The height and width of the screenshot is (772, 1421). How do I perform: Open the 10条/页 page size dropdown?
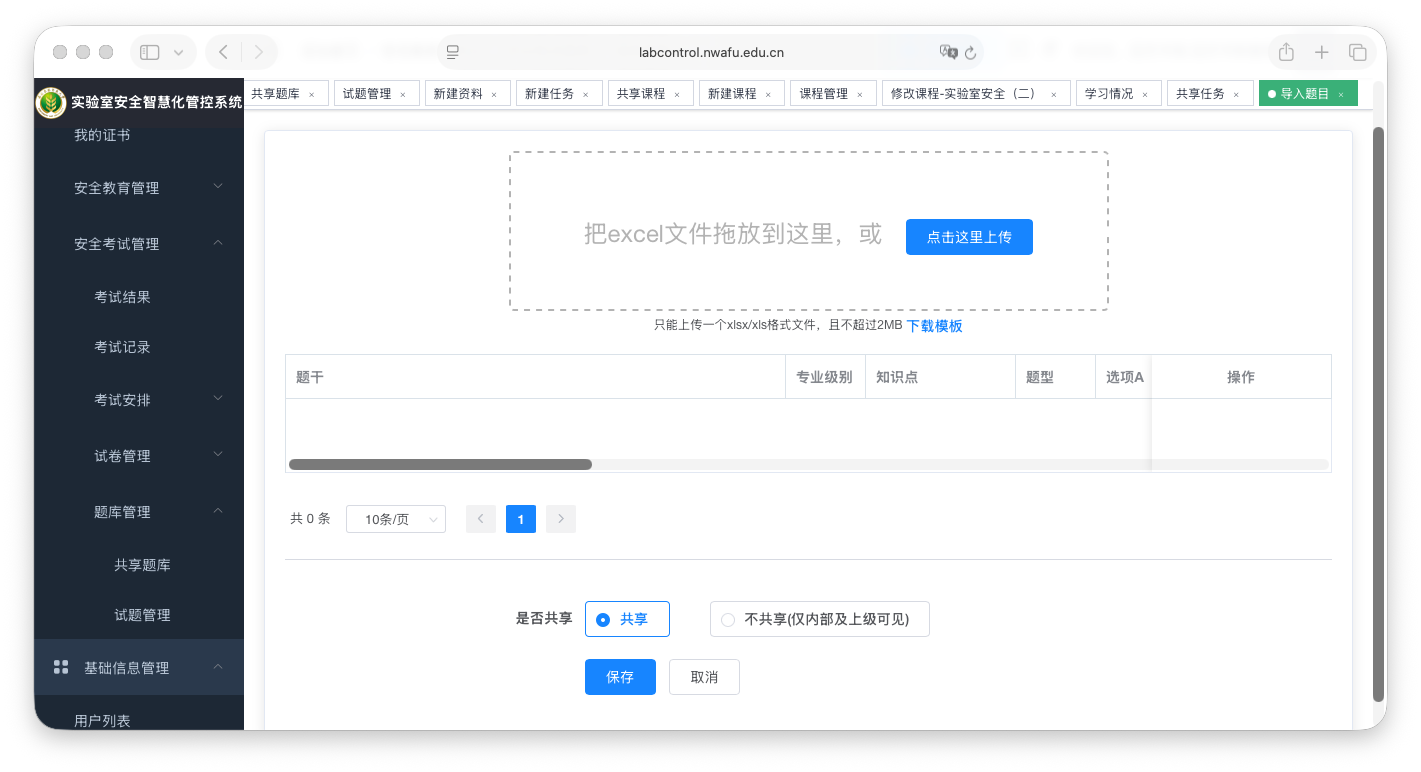[x=396, y=519]
